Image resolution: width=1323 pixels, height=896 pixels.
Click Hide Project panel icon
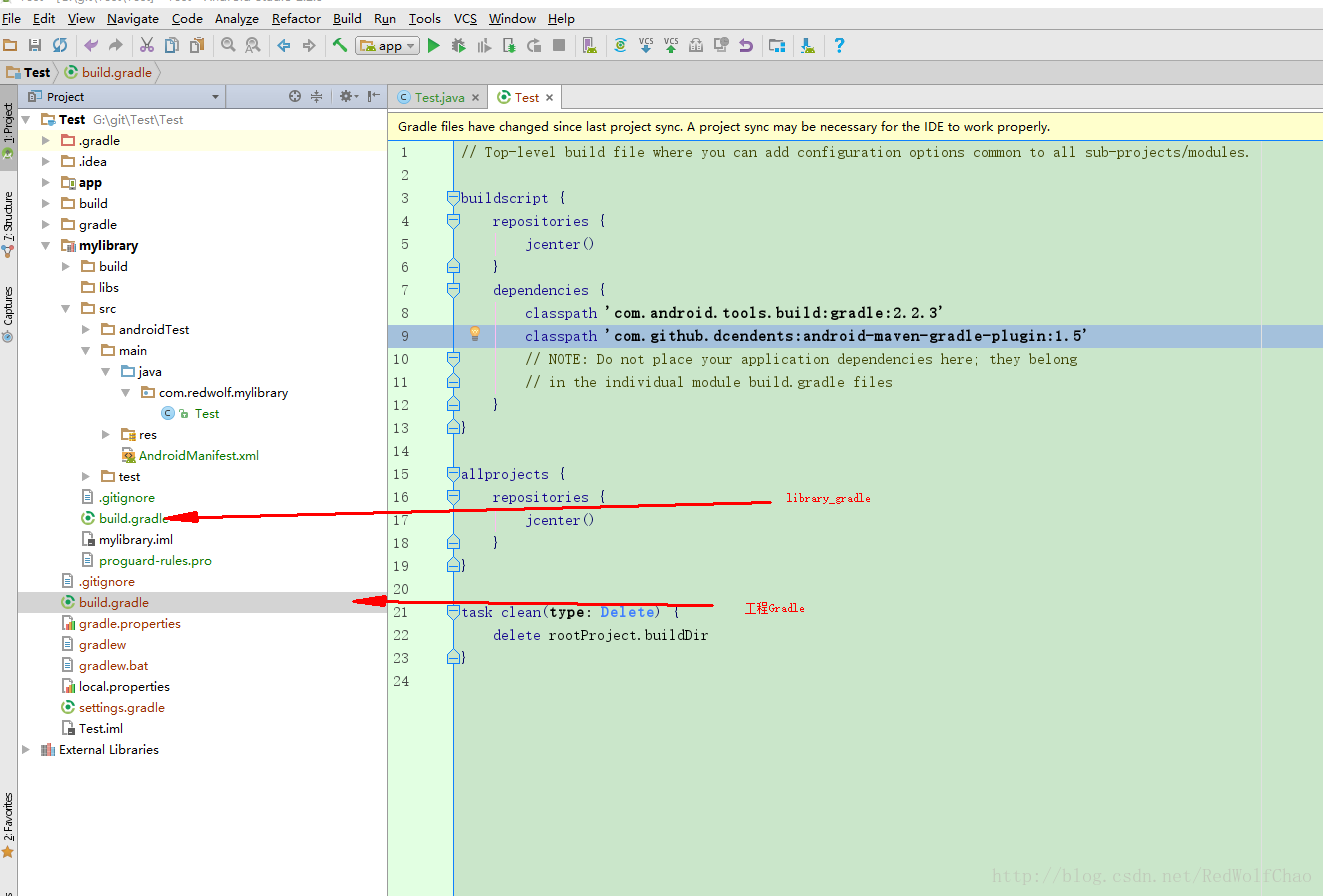374,96
